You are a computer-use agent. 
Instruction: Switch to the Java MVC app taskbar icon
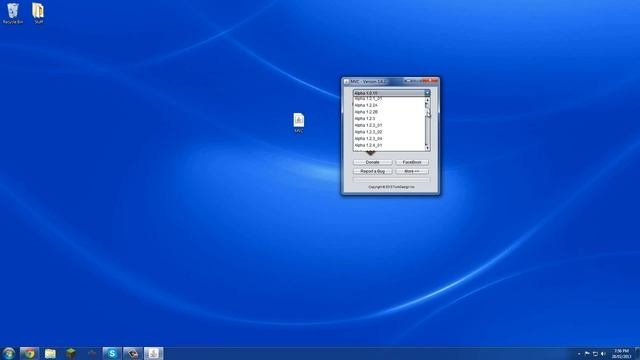coord(153,353)
